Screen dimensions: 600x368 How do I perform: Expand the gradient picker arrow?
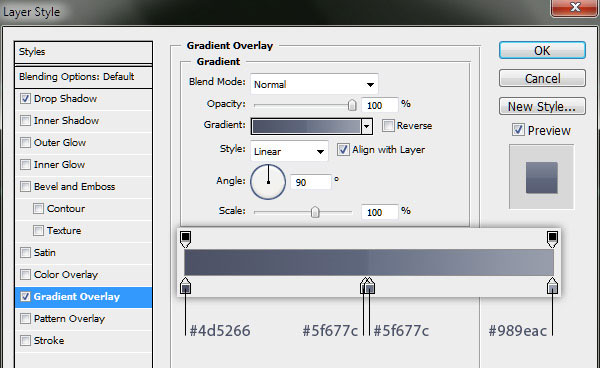click(x=367, y=126)
